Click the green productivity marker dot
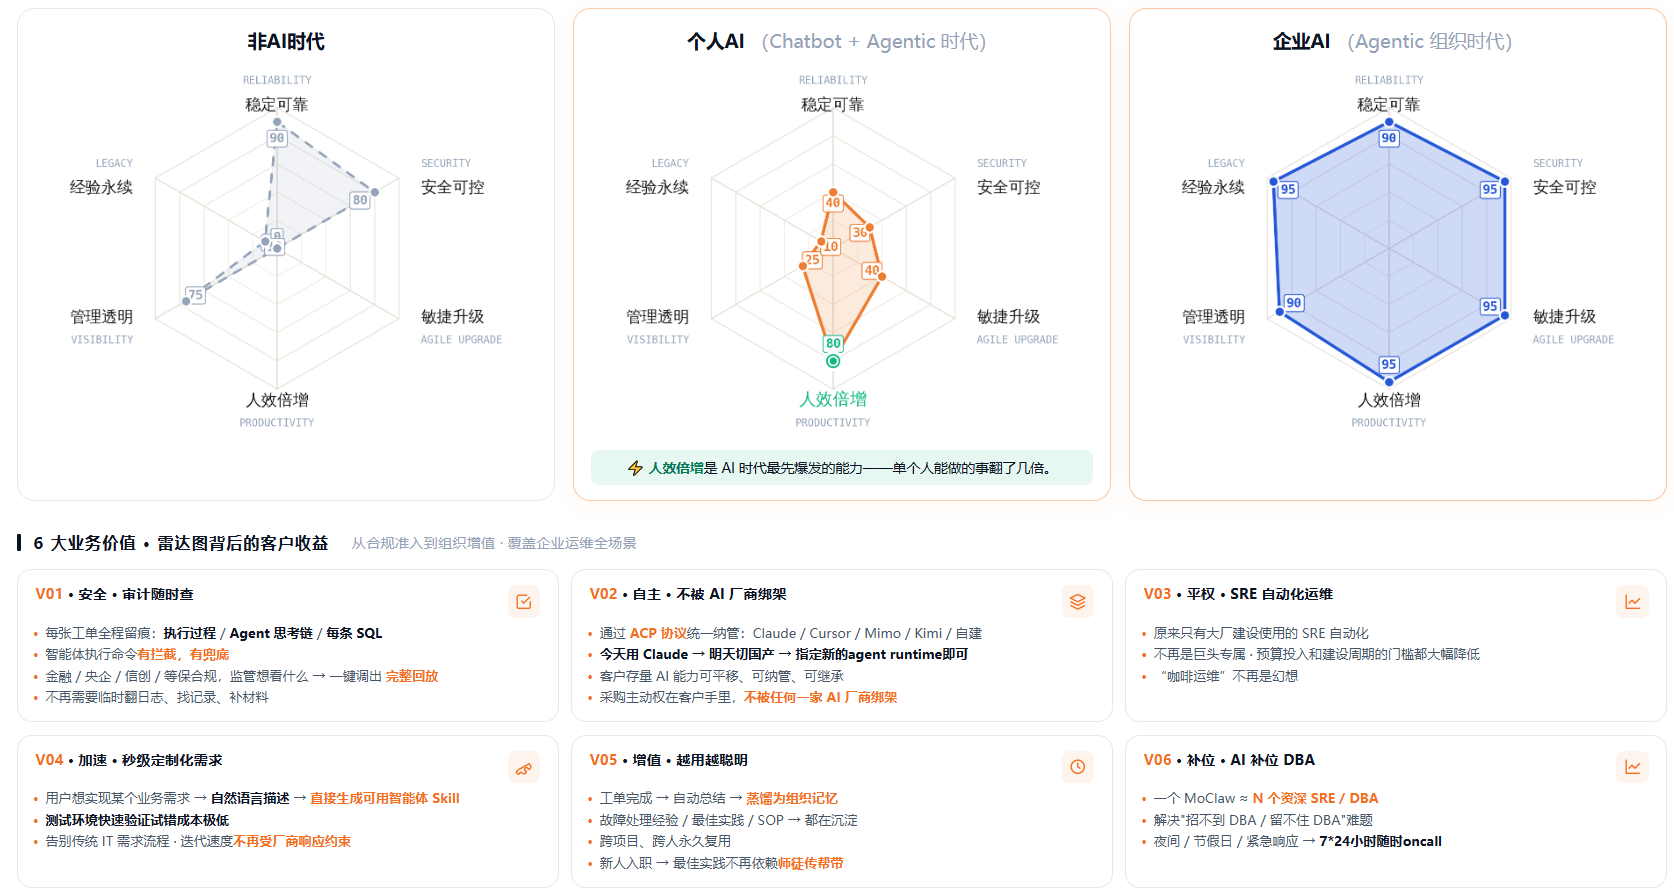This screenshot has width=1674, height=895. [x=833, y=361]
